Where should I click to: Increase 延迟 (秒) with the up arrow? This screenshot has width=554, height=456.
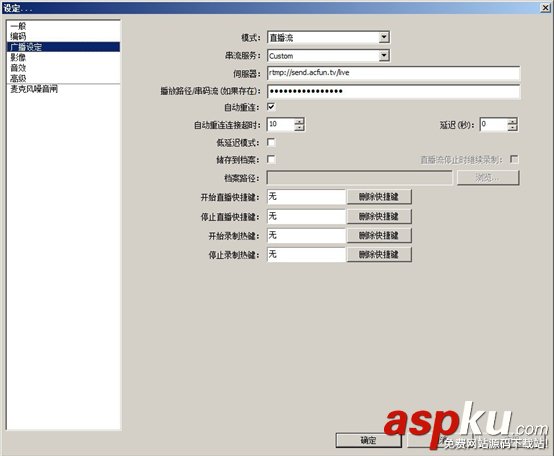click(512, 121)
